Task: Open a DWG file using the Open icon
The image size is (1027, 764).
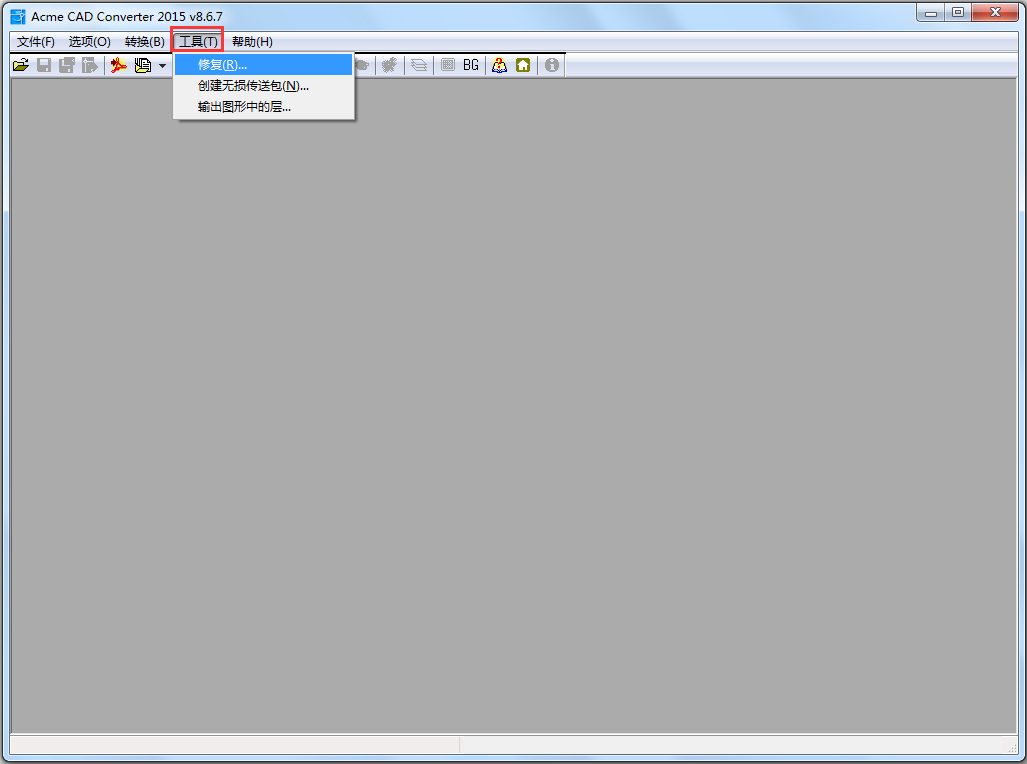Action: coord(20,64)
